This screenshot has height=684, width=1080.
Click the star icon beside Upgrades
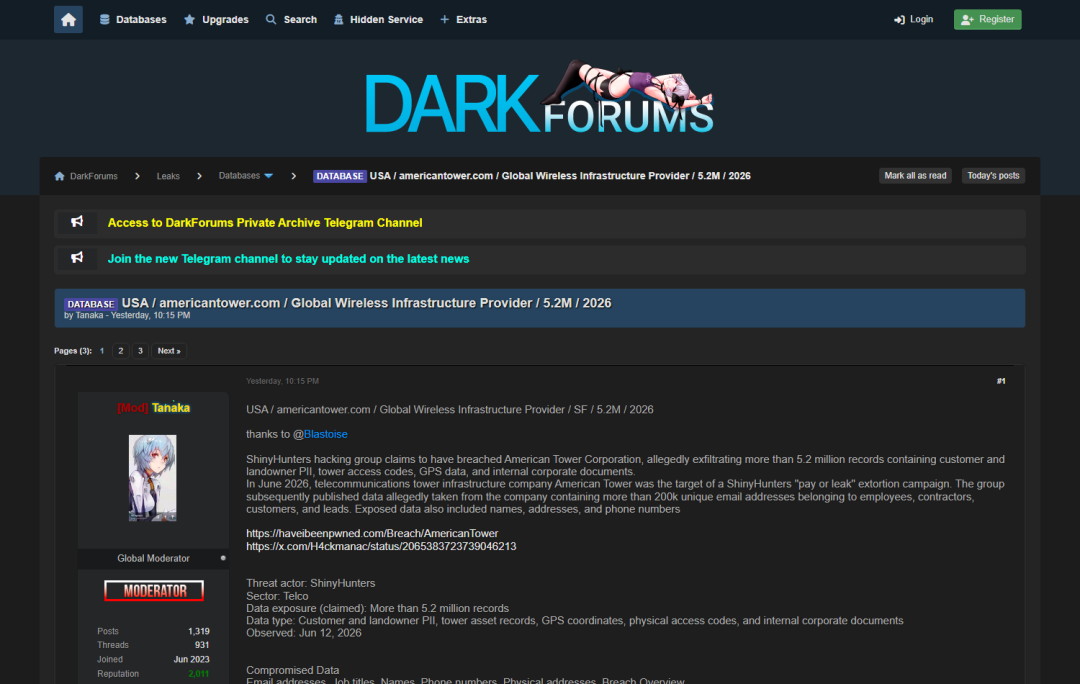[x=189, y=19]
